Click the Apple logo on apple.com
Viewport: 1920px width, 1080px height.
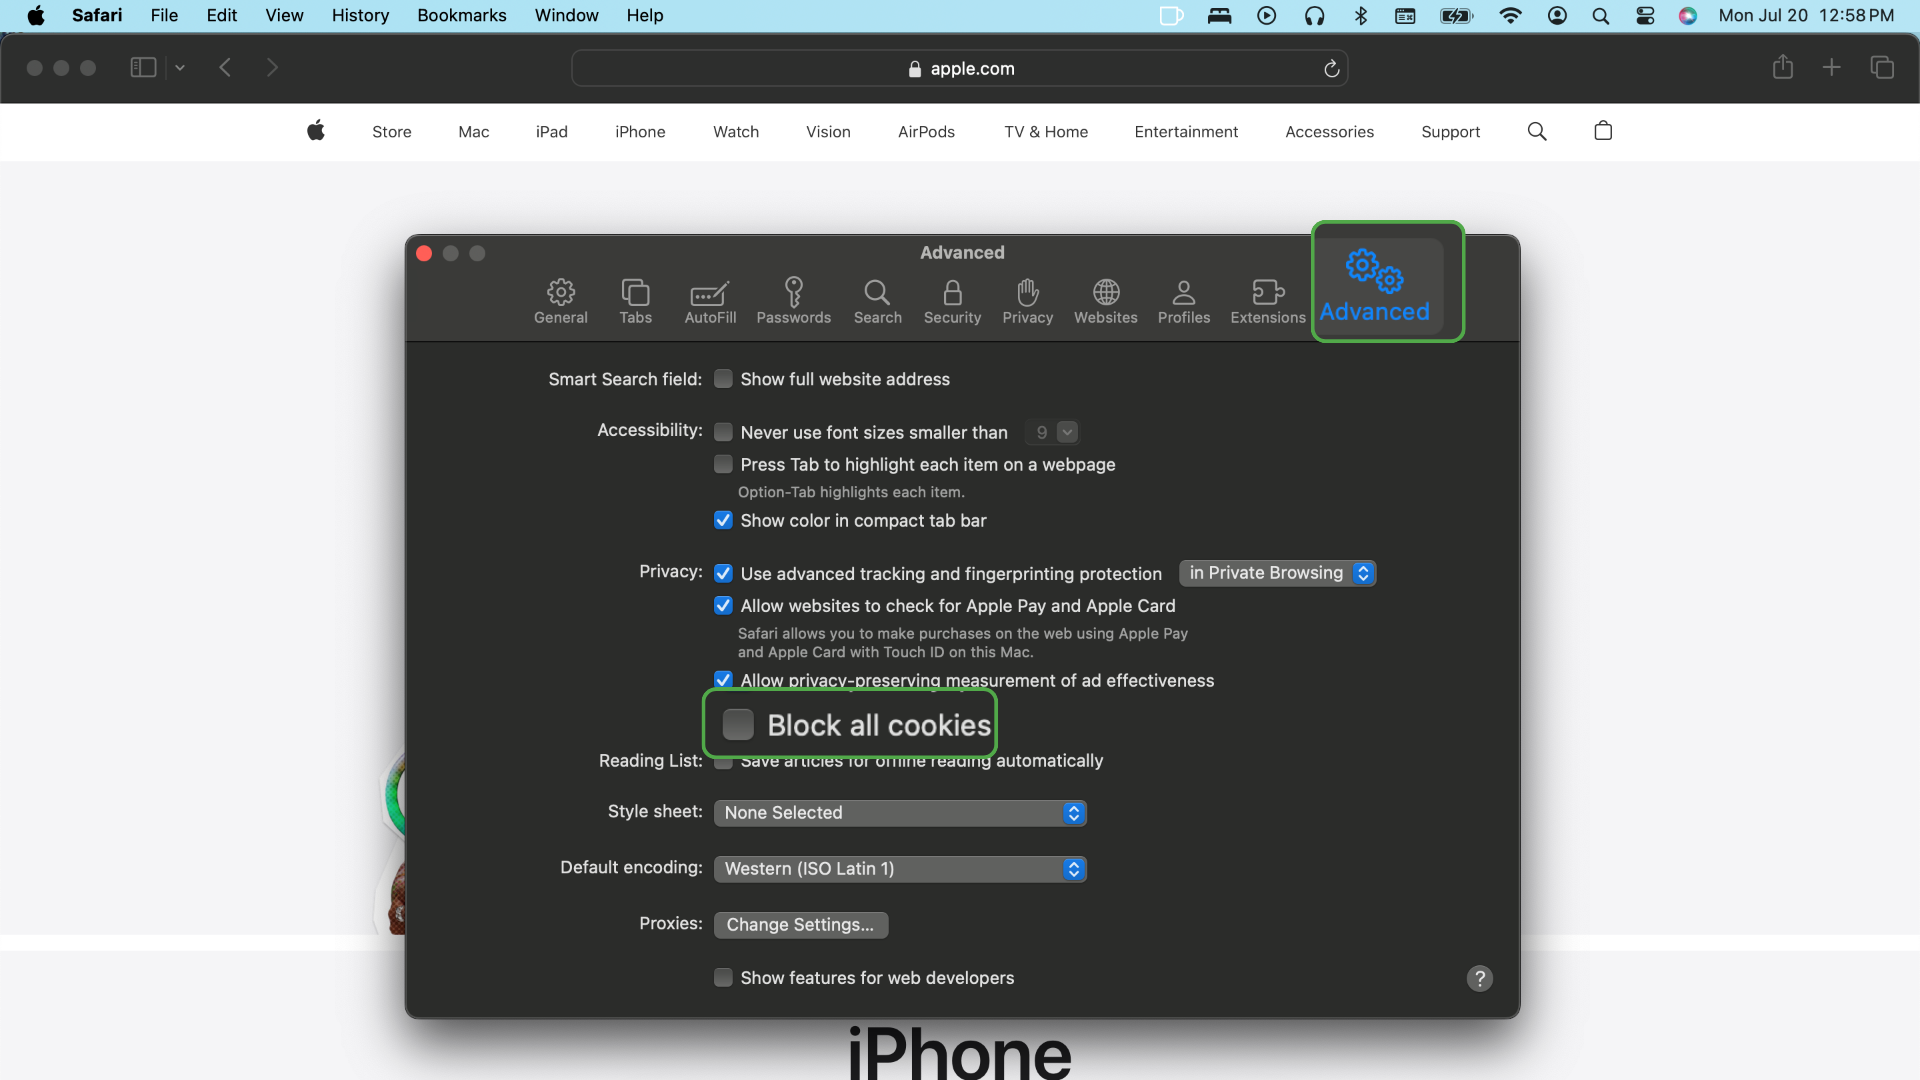316,131
